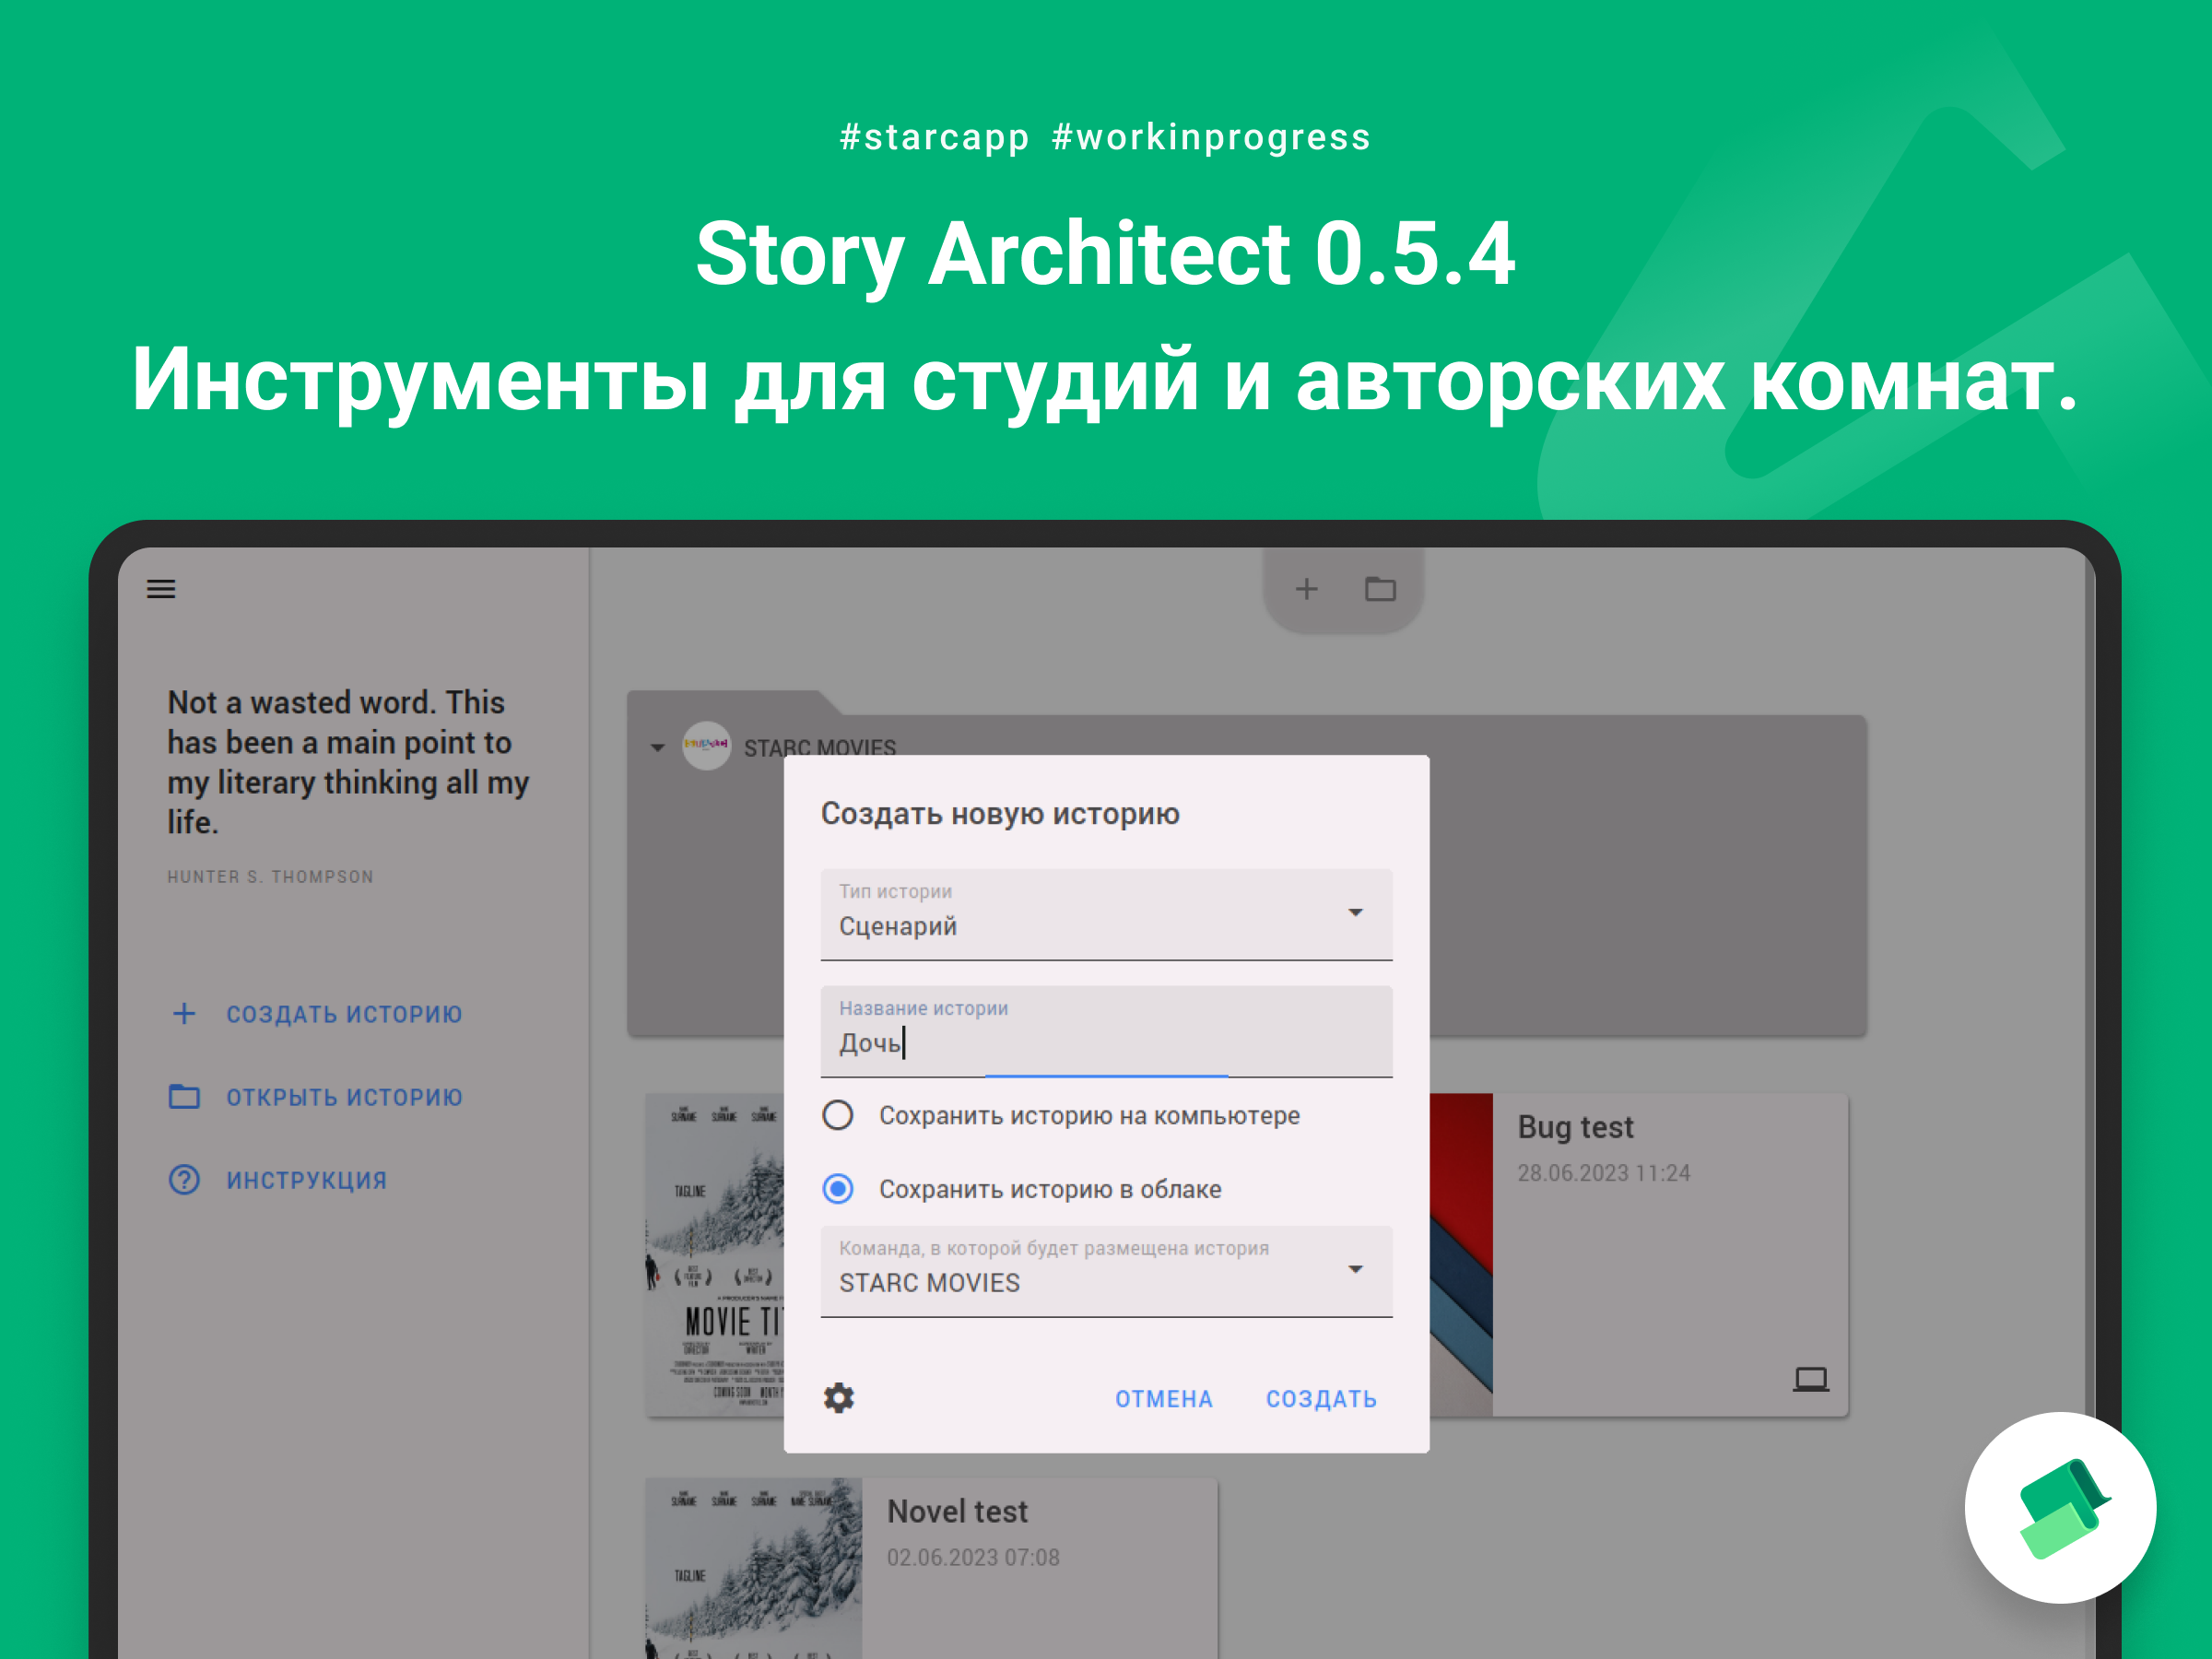The image size is (2212, 1659).
Task: Select Сохранить историю на компьютере radio
Action: point(838,1115)
